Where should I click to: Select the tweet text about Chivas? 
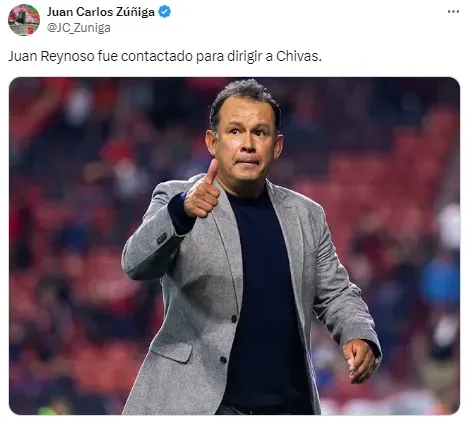coord(165,56)
